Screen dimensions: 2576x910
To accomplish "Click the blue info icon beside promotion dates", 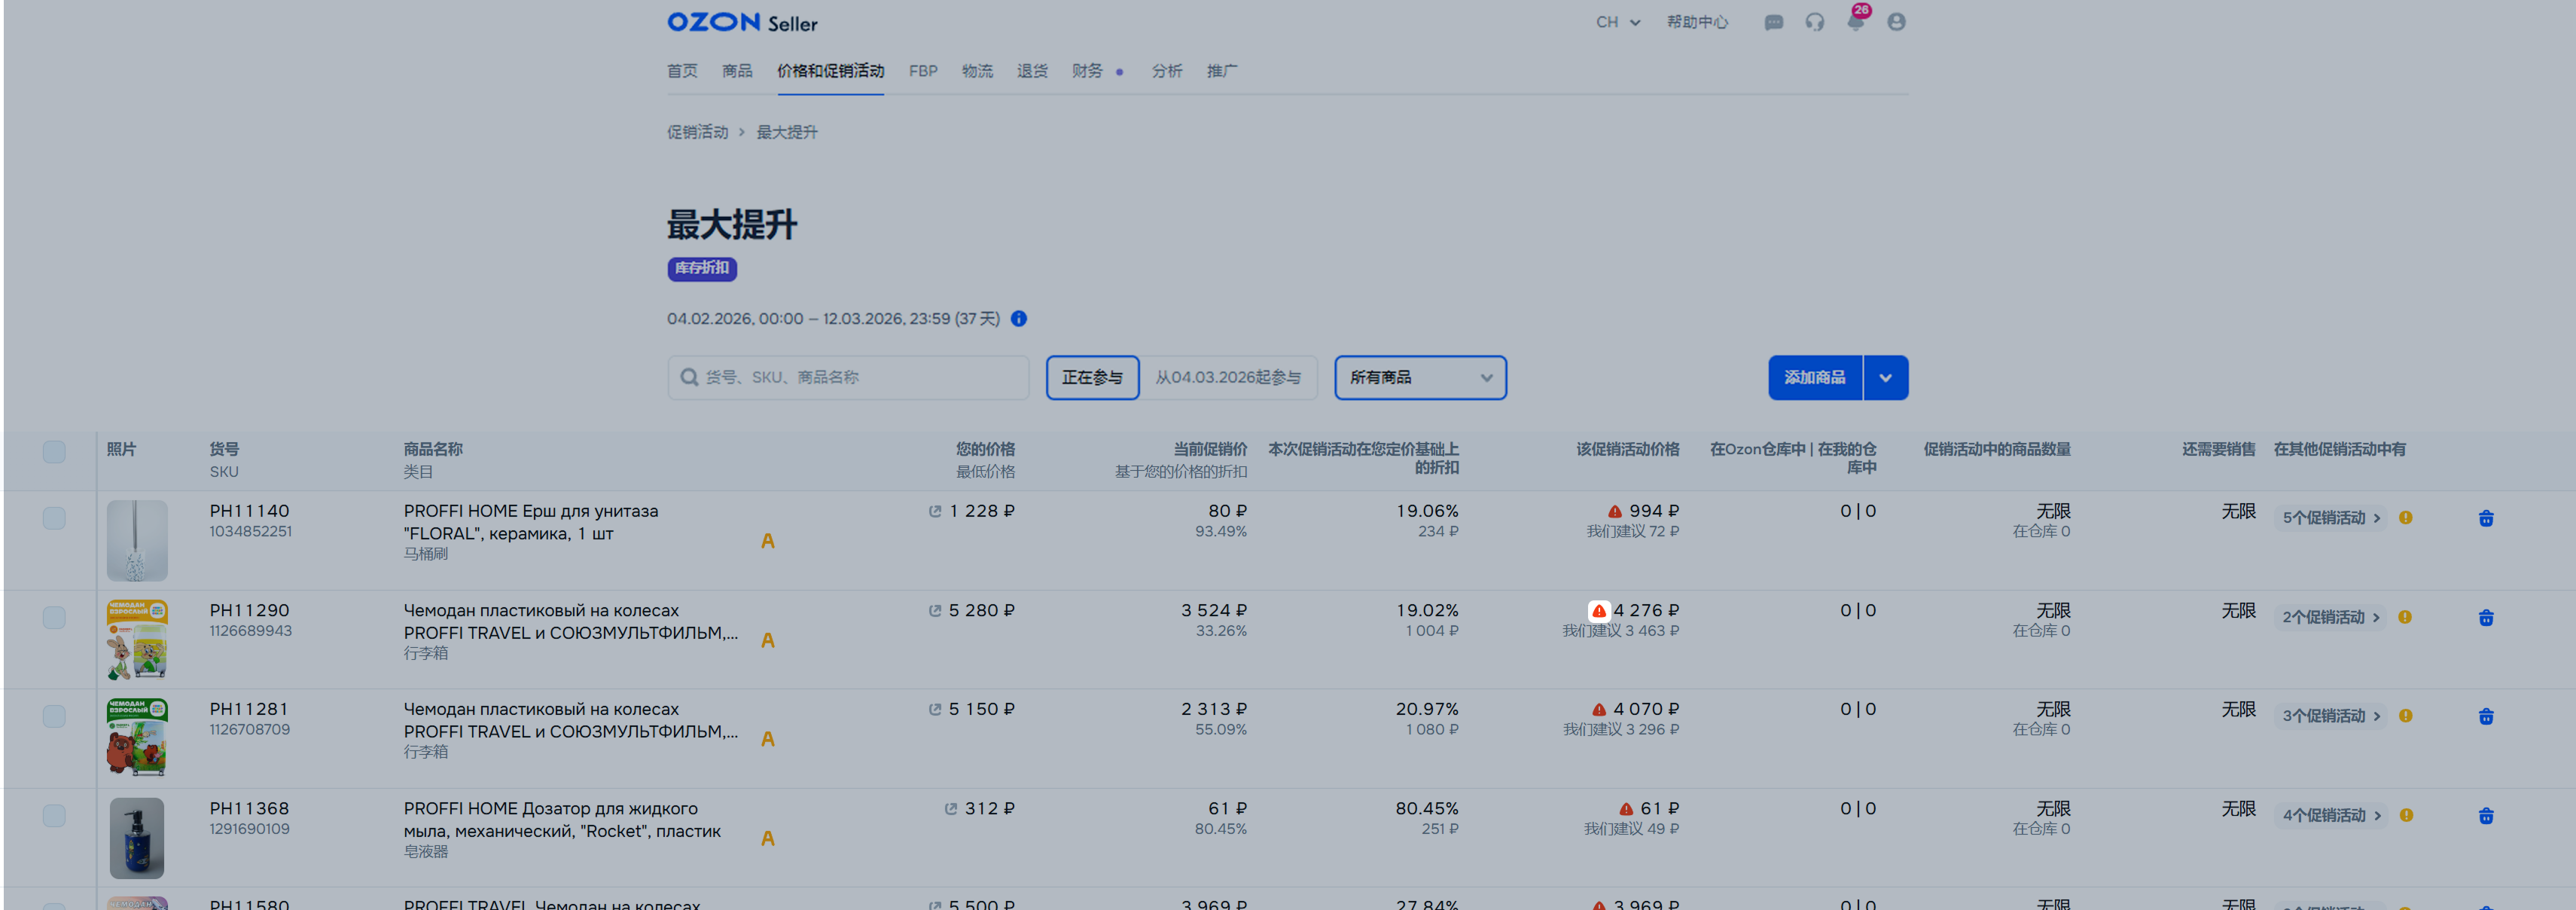I will 1018,319.
